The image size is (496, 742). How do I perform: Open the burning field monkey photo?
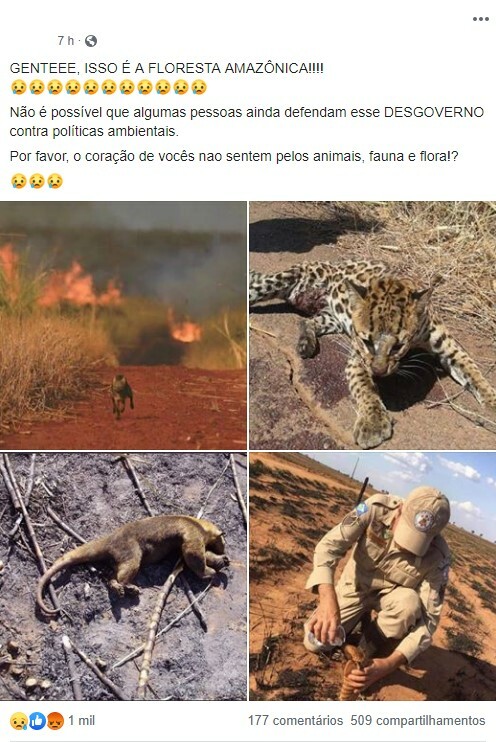pyautogui.click(x=123, y=326)
